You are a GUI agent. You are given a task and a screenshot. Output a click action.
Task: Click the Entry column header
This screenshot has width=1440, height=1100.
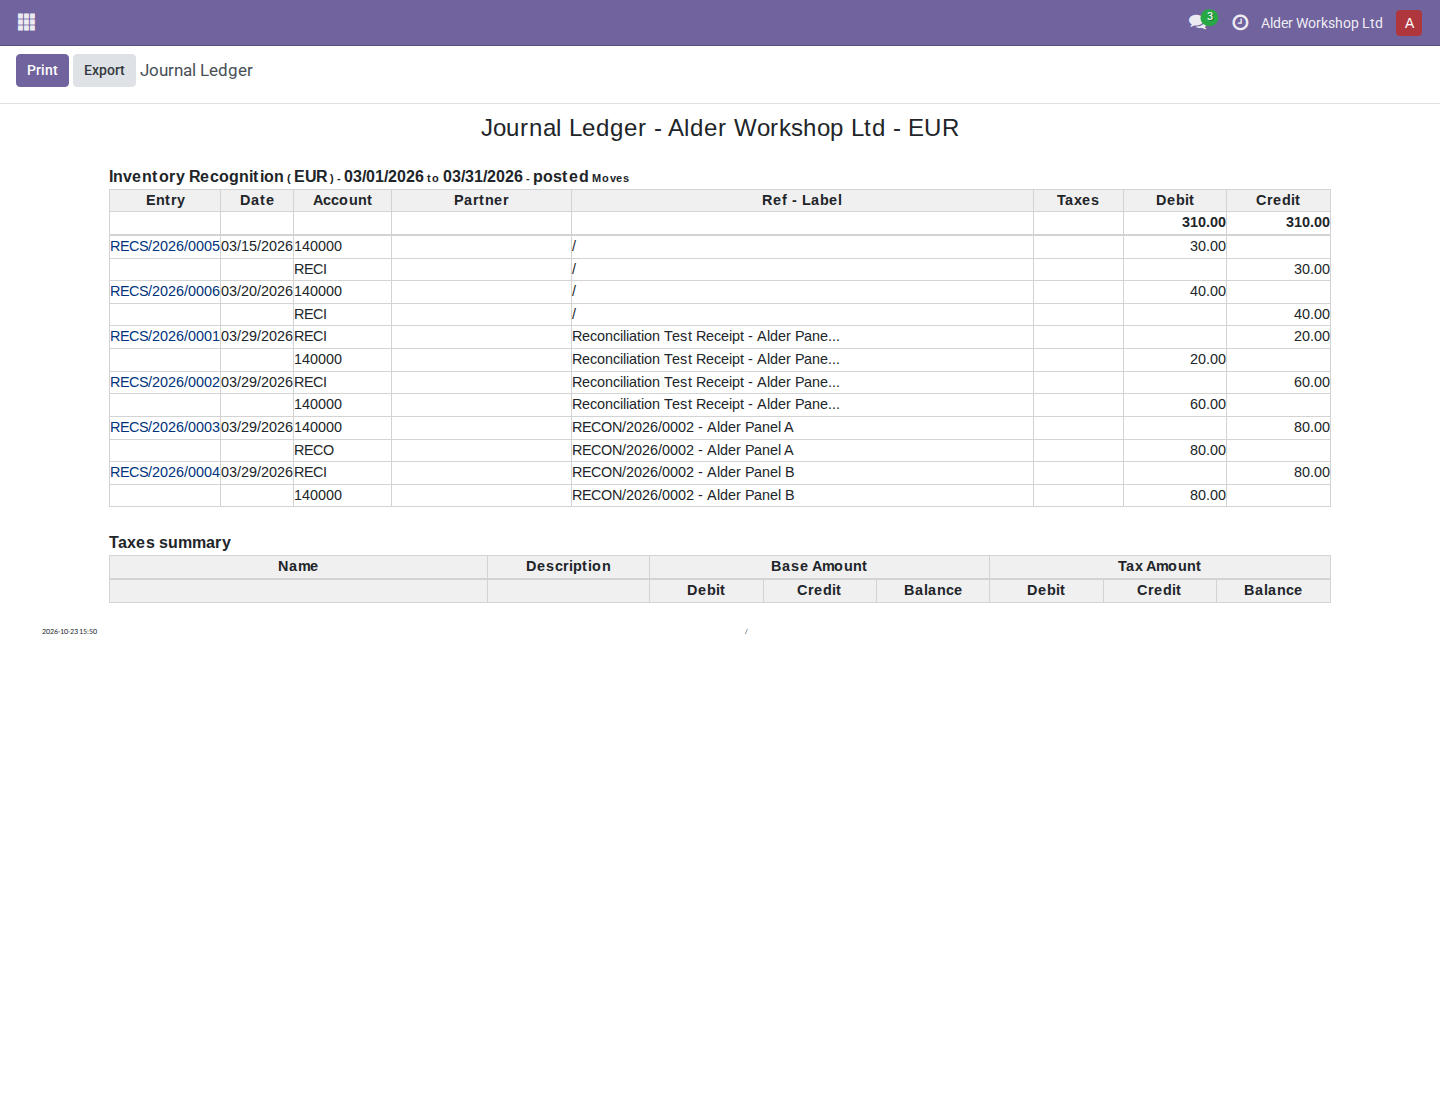pyautogui.click(x=165, y=200)
